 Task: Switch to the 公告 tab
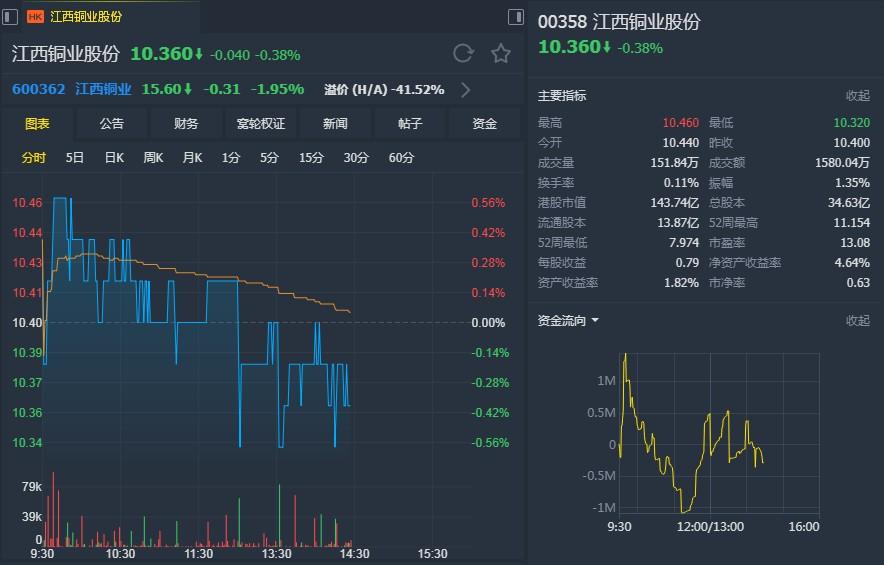tap(111, 124)
